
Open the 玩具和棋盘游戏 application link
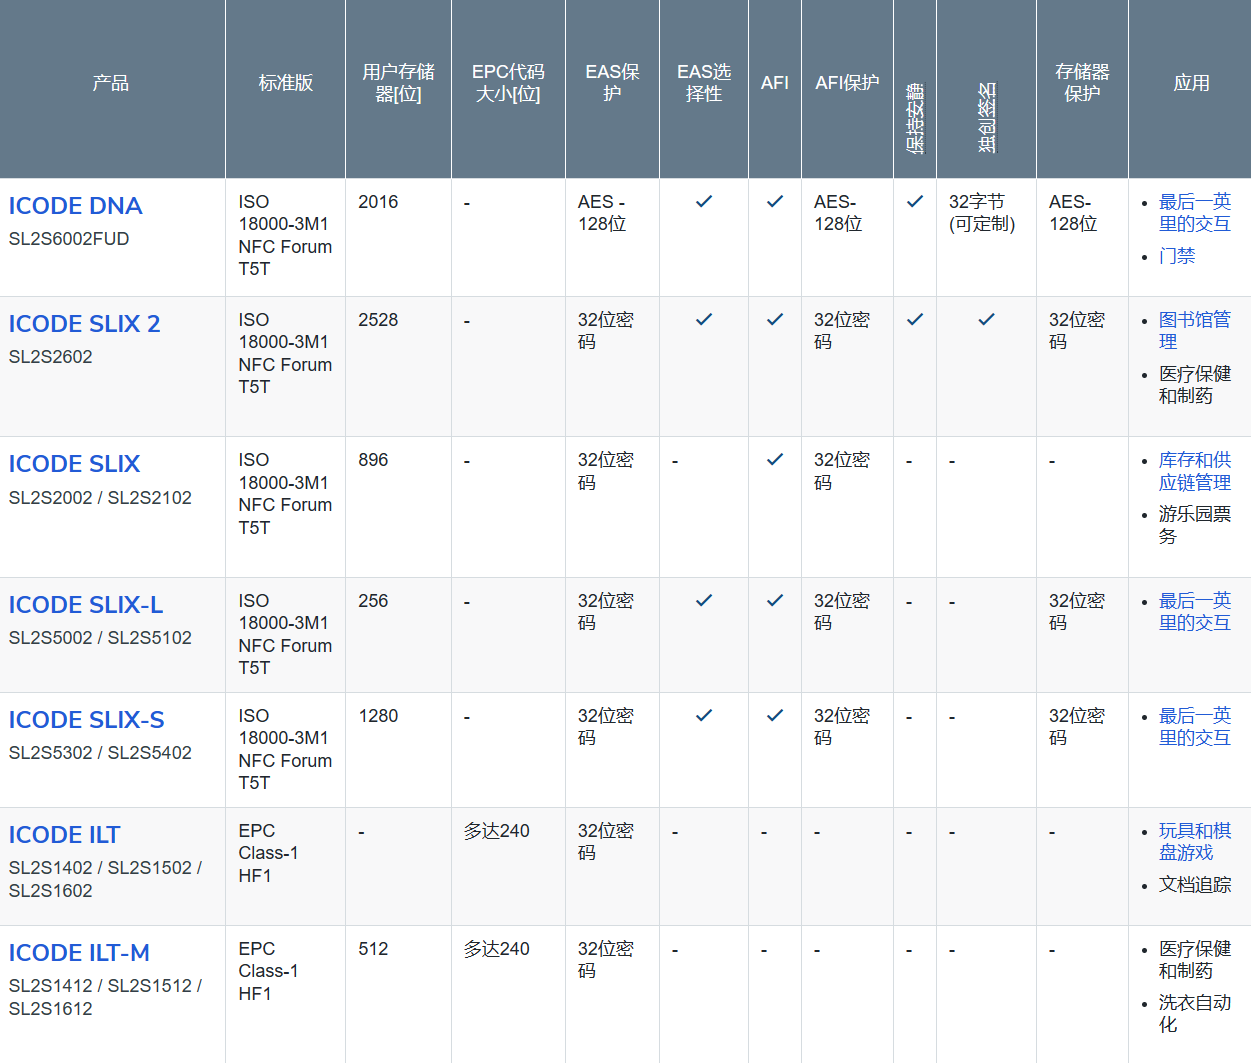click(x=1194, y=842)
